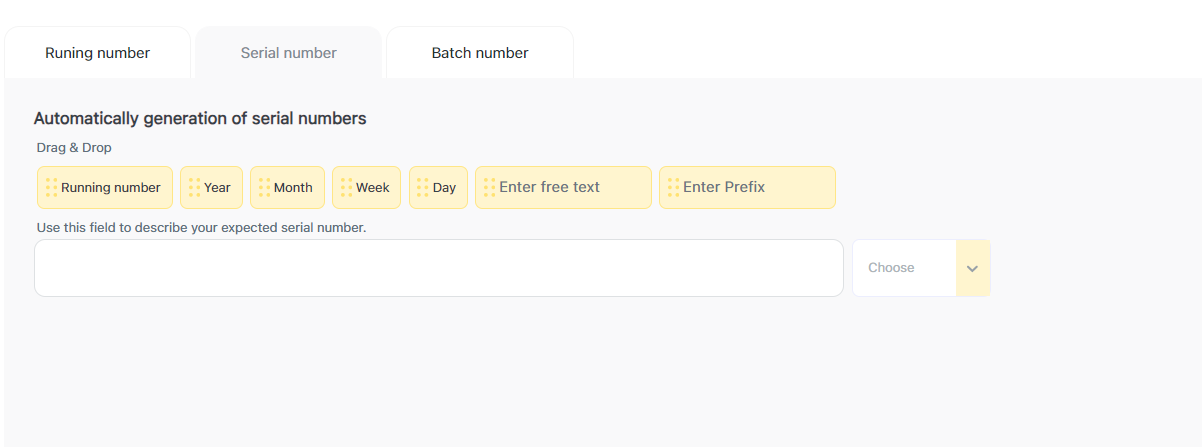Click the Week chip drag handle
This screenshot has height=447, width=1202.
point(346,187)
